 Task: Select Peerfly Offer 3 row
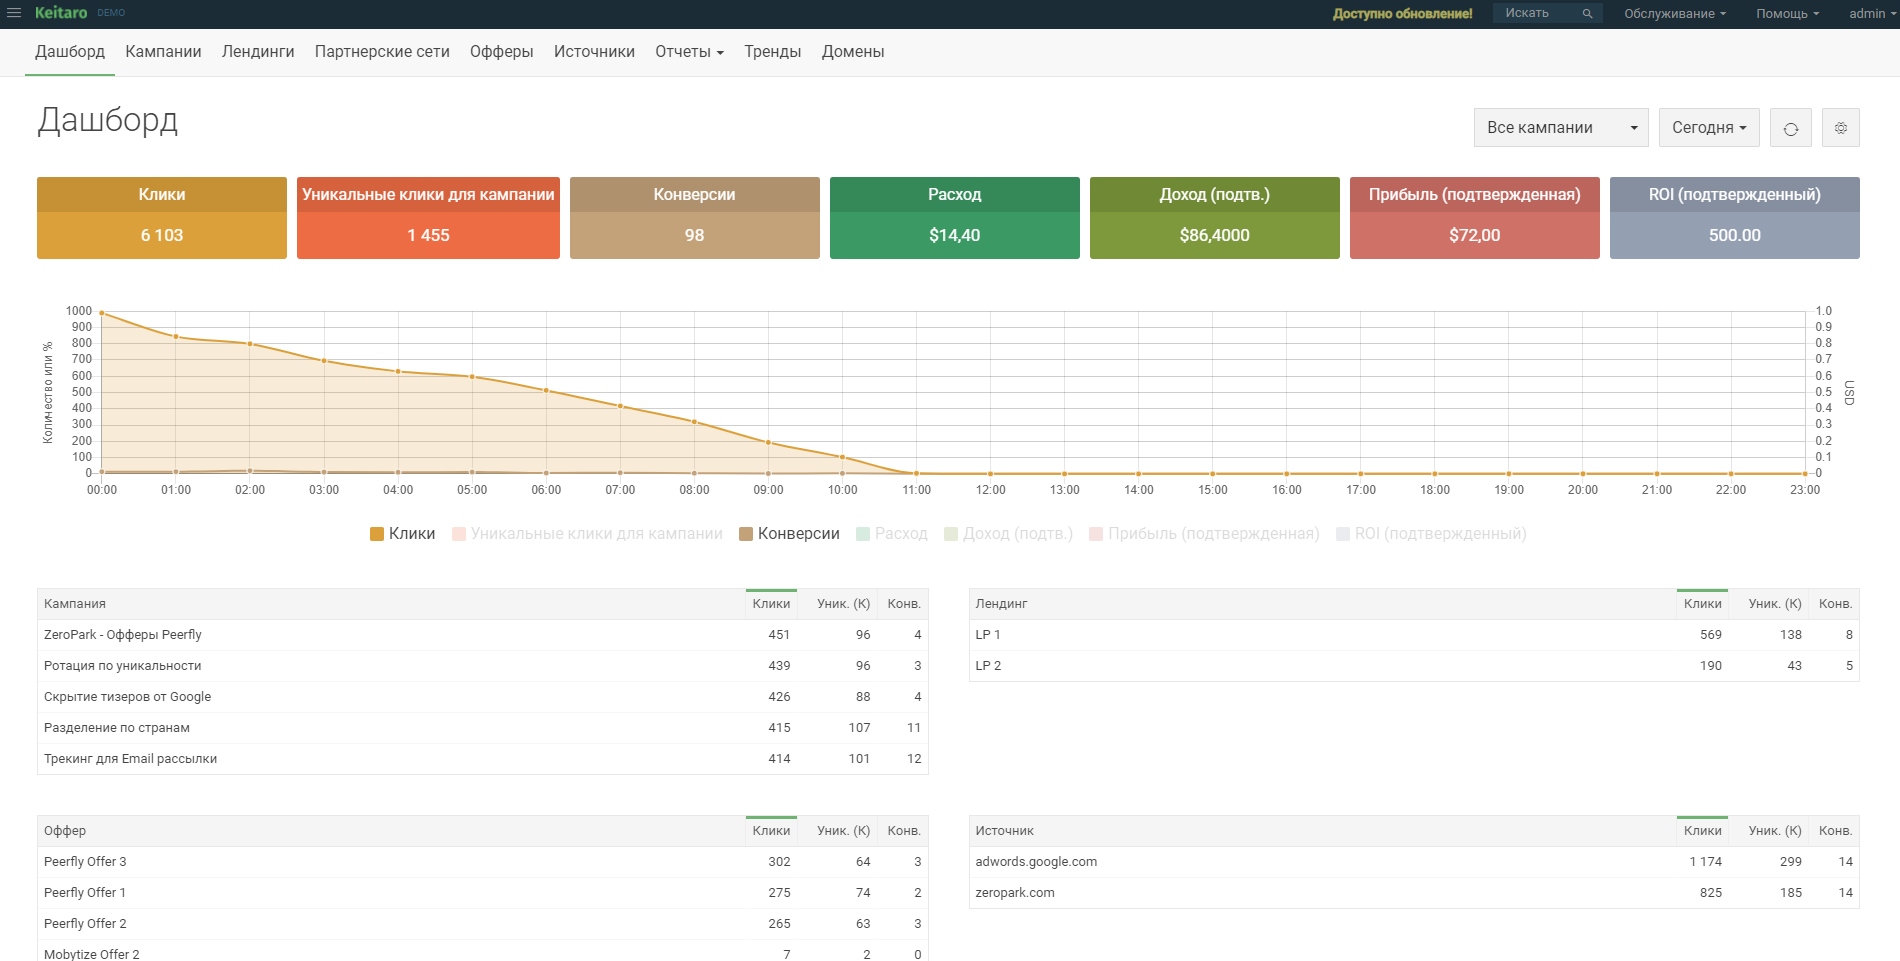coord(483,862)
